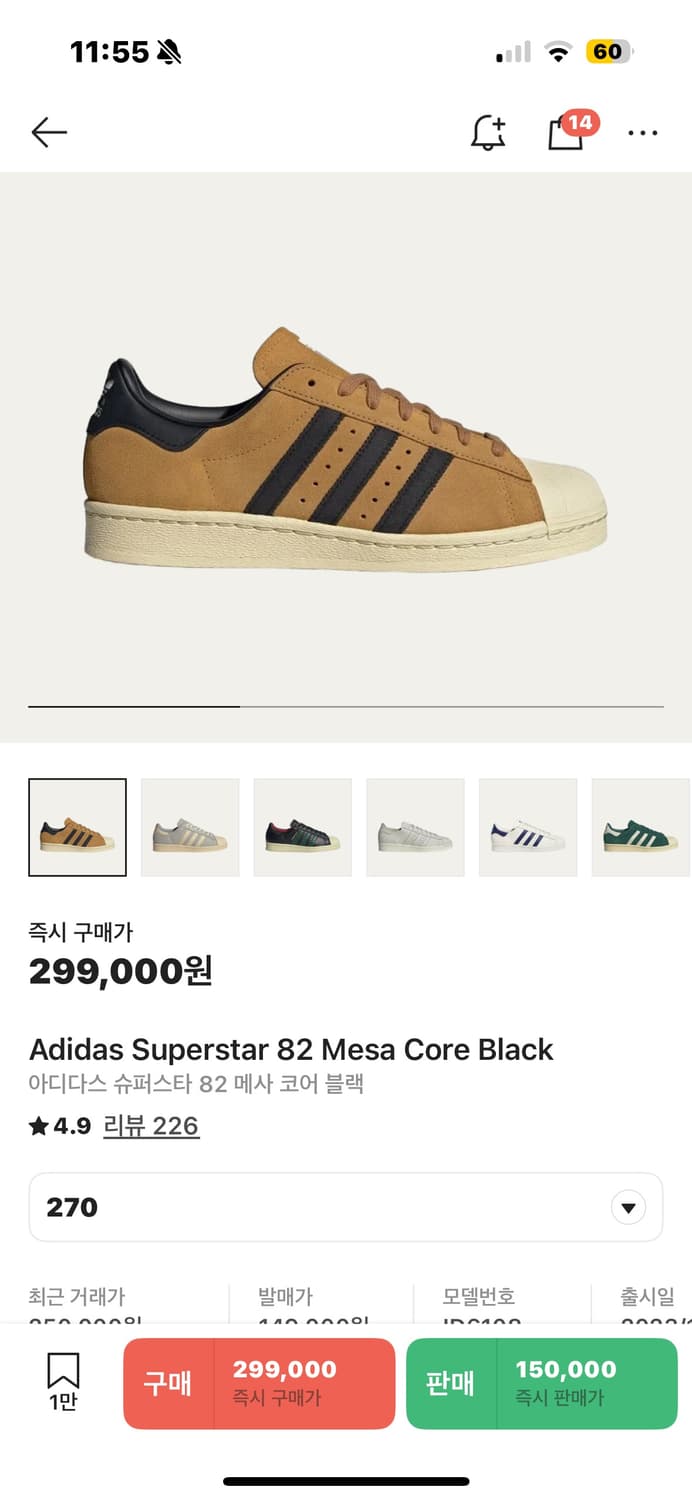The image size is (692, 1500).
Task: Open the 리뷰 226 reviews link
Action: coord(151,1126)
